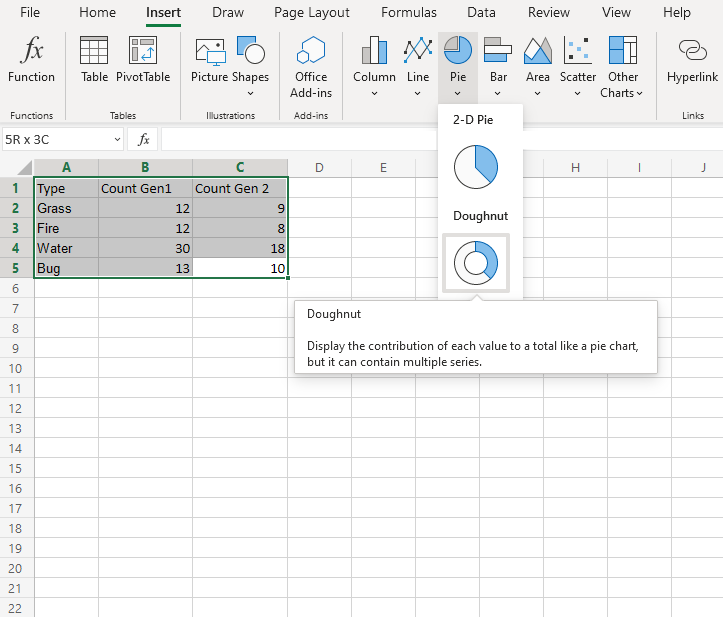Click the formula bar fx button
Viewport: 723px width, 617px height.
tap(144, 140)
